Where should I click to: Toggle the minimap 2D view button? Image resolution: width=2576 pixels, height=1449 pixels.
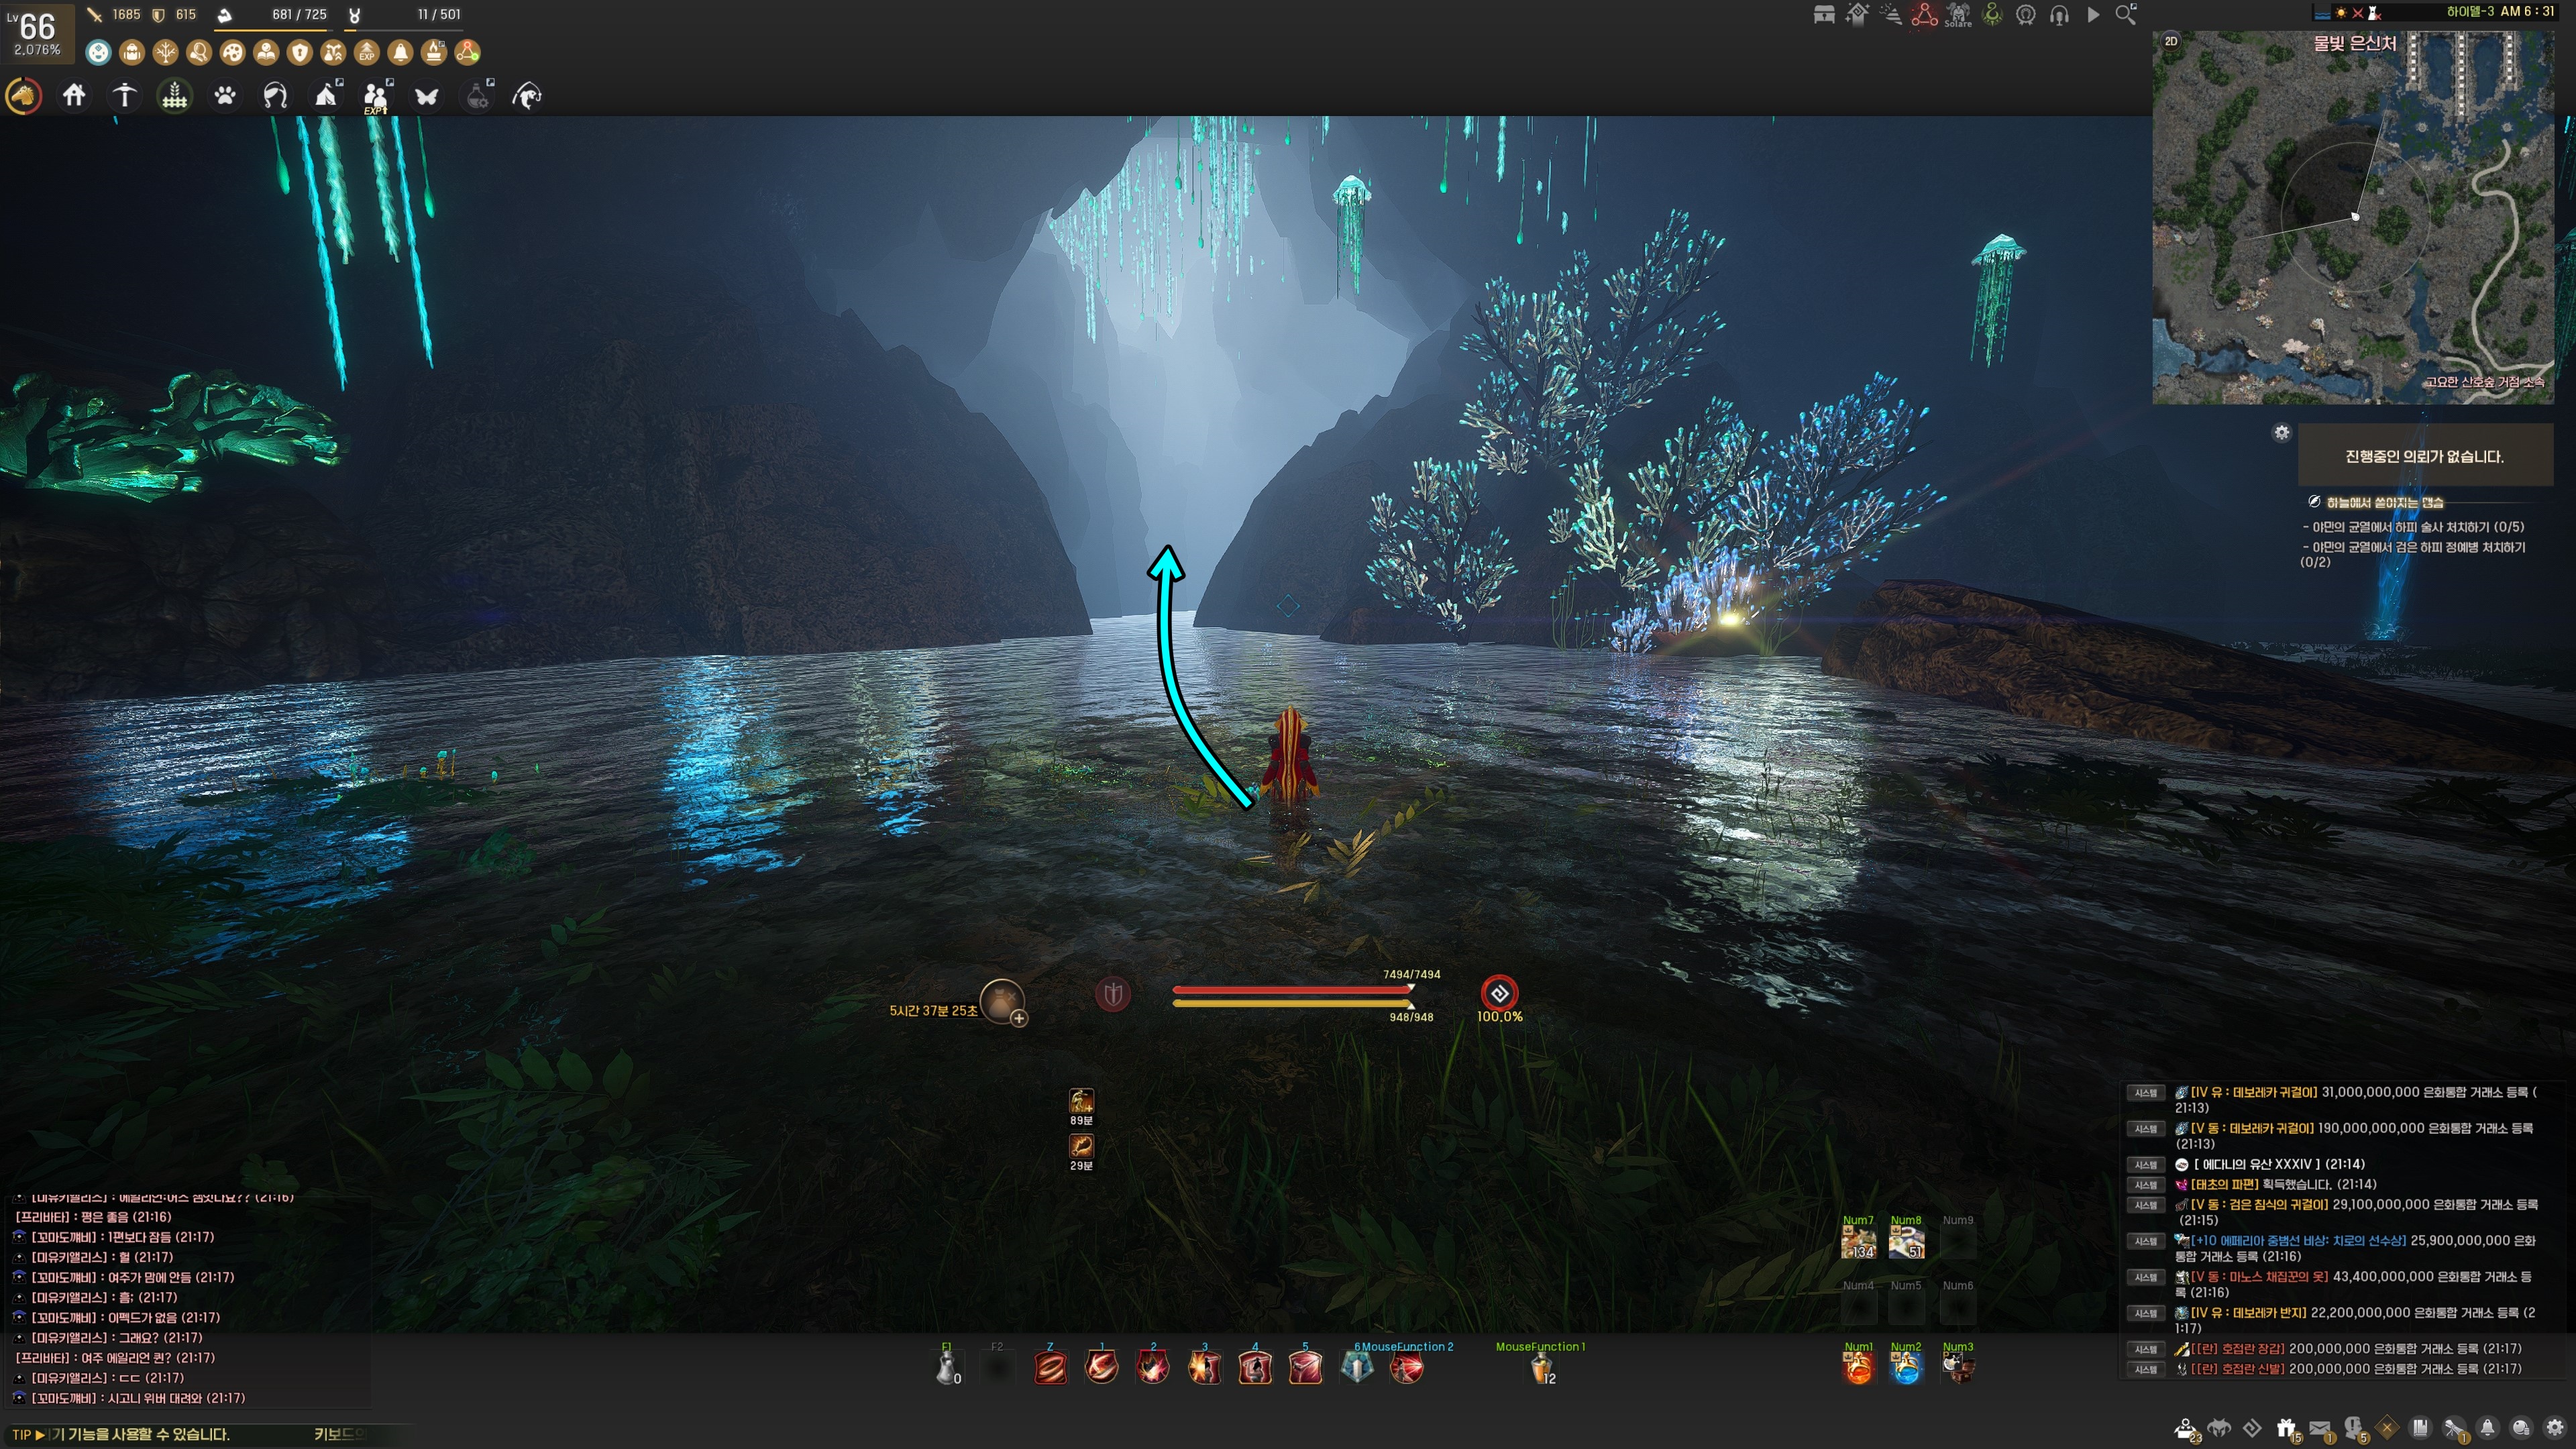point(2171,41)
